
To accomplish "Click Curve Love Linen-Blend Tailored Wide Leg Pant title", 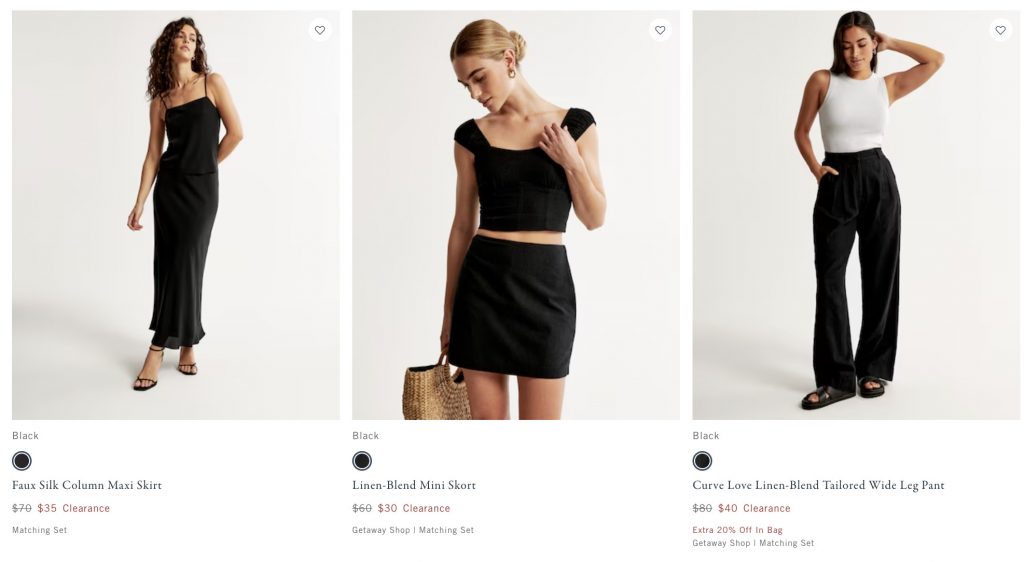I will [x=818, y=486].
